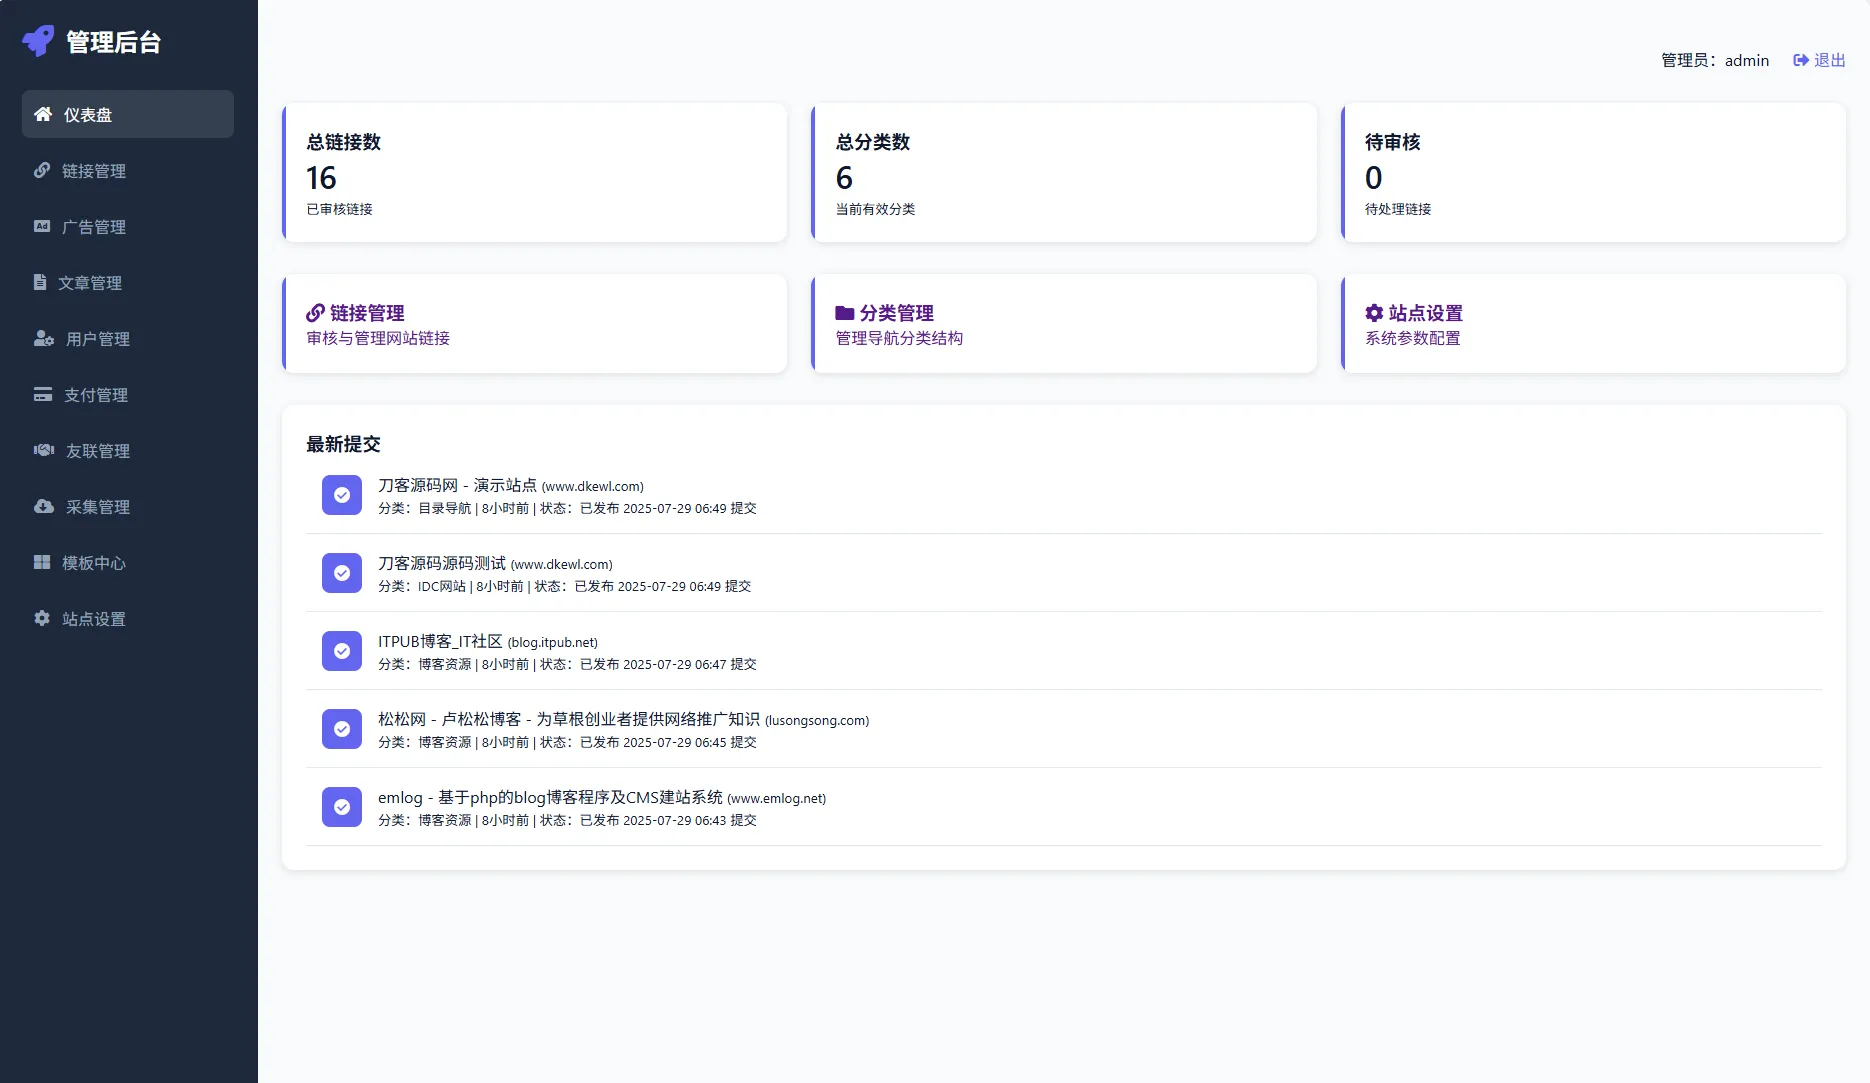The height and width of the screenshot is (1083, 1870).
Task: Click the user icon beside 用户管理
Action: coord(44,338)
